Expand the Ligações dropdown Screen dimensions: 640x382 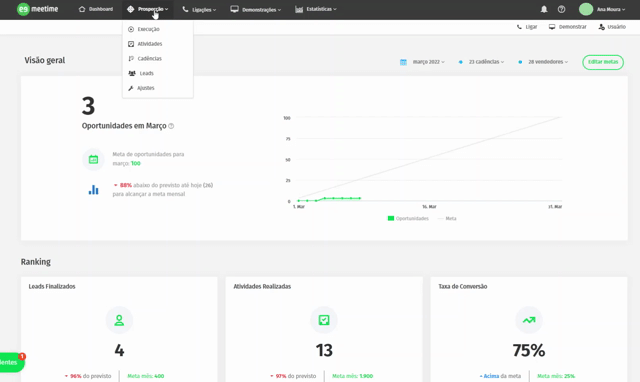pos(199,9)
